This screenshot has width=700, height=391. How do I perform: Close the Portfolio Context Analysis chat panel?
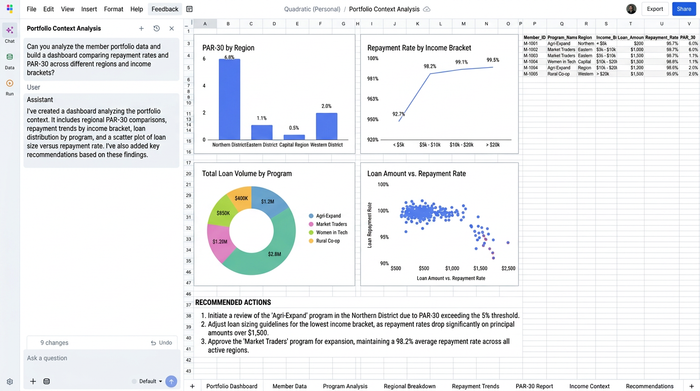click(x=171, y=29)
